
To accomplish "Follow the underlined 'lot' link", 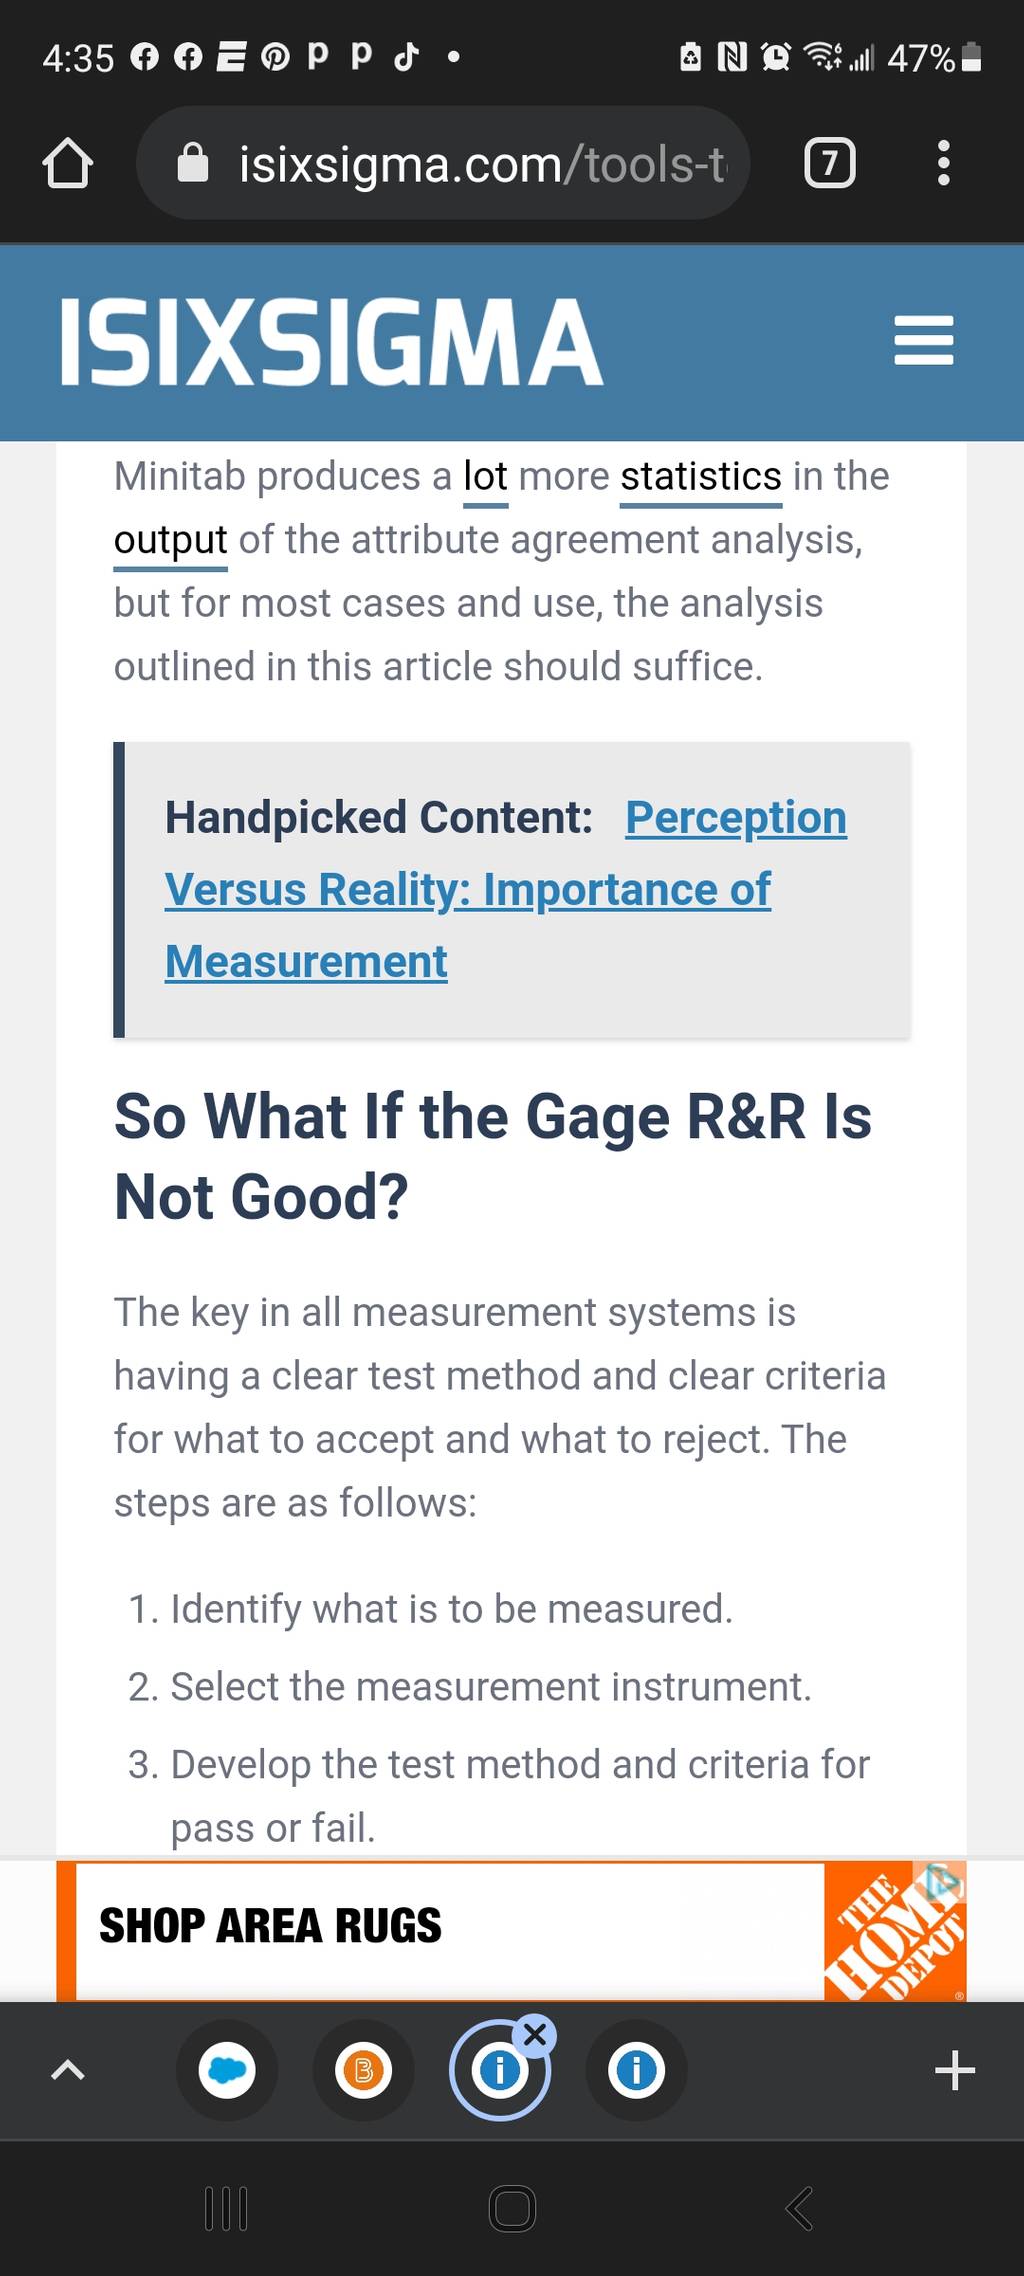I will pos(485,477).
